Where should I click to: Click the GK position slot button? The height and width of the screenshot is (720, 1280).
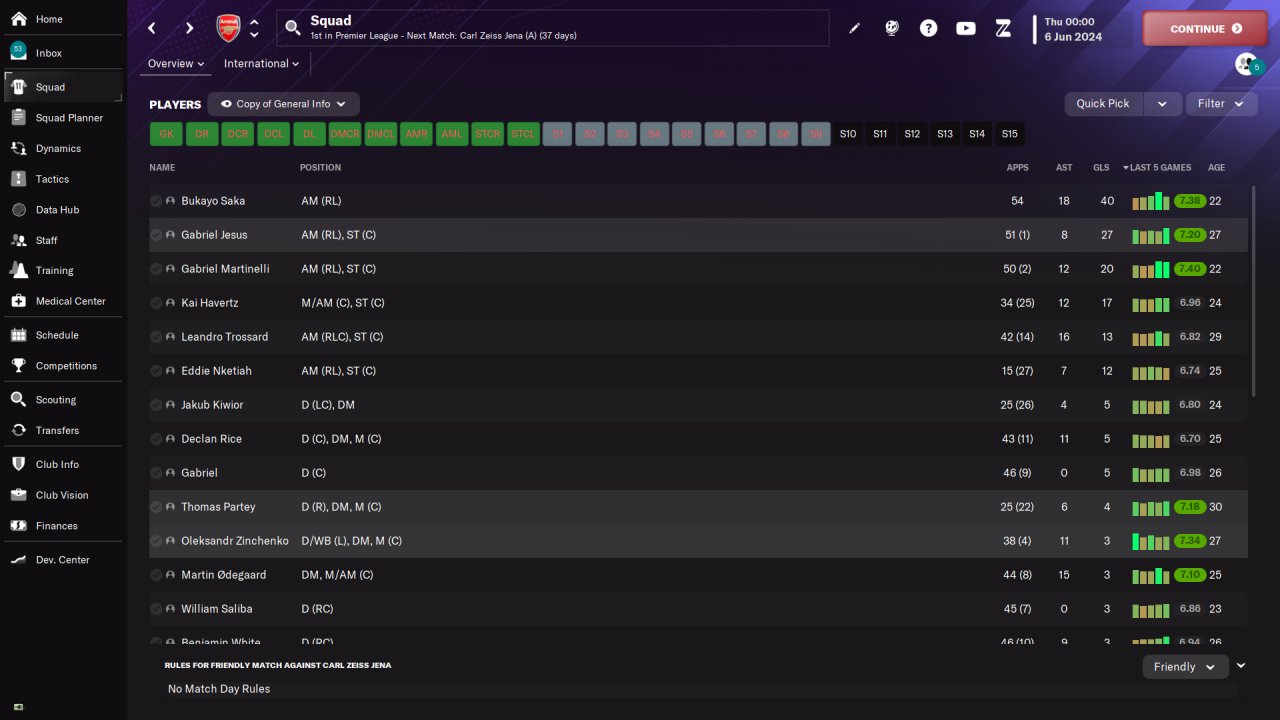tap(166, 134)
